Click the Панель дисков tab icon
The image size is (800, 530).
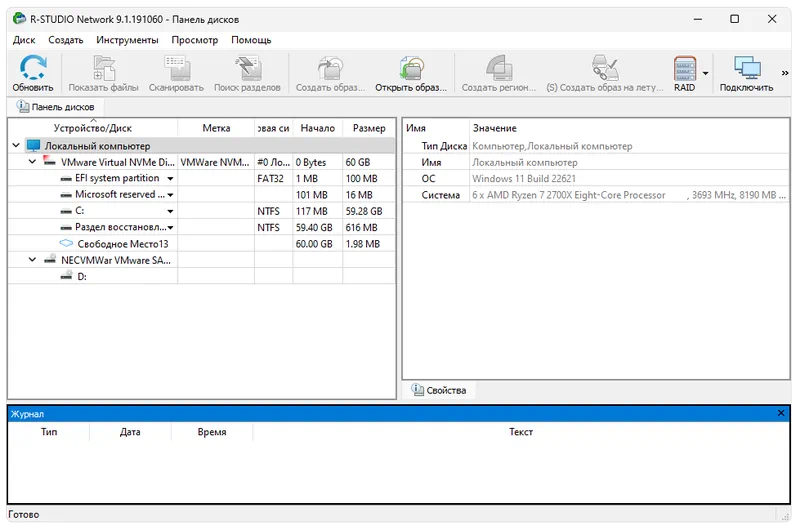(23, 106)
